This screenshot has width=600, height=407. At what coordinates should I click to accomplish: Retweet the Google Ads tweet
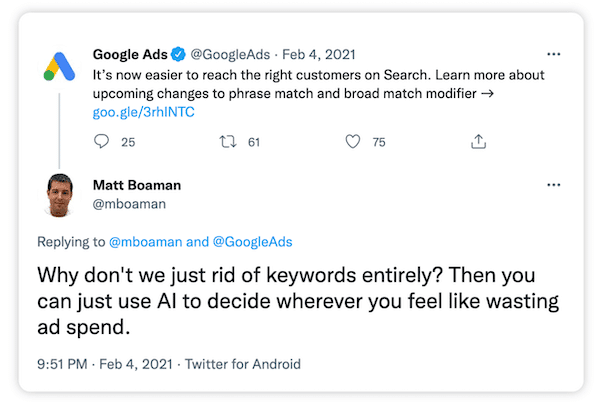click(228, 142)
